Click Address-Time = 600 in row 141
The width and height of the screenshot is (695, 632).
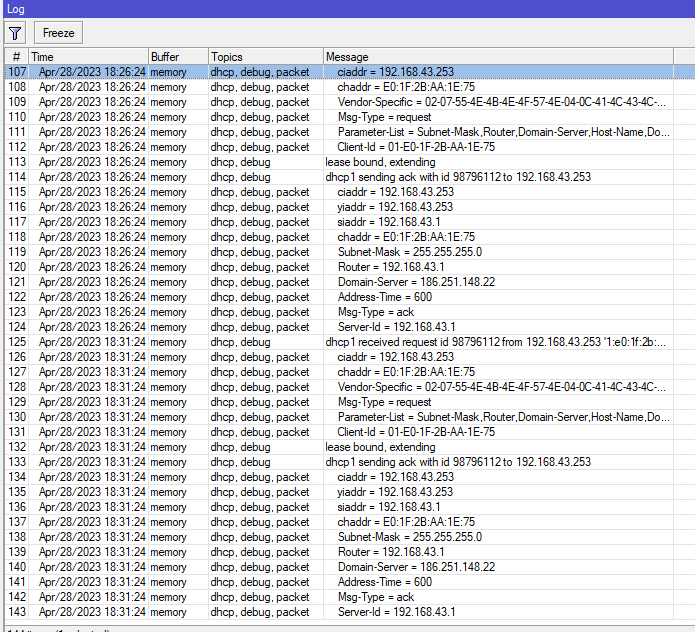point(385,582)
